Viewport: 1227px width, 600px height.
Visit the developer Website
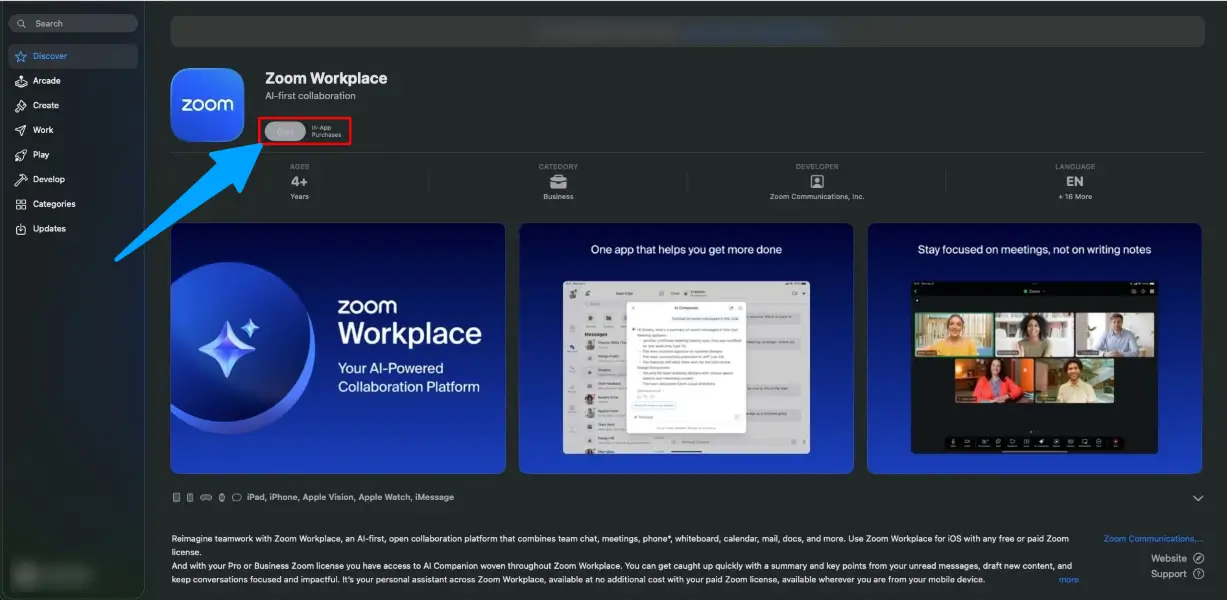1170,558
